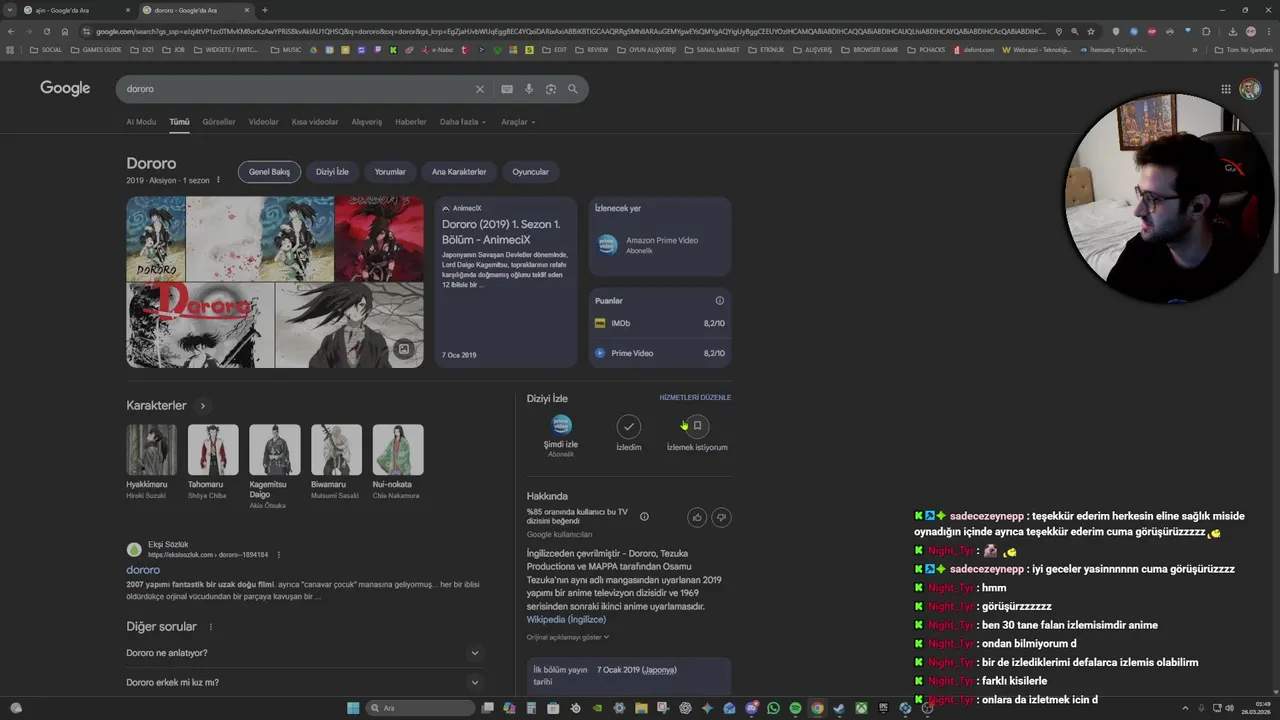
Task: Click the info icon next to Puanlar
Action: [719, 301]
